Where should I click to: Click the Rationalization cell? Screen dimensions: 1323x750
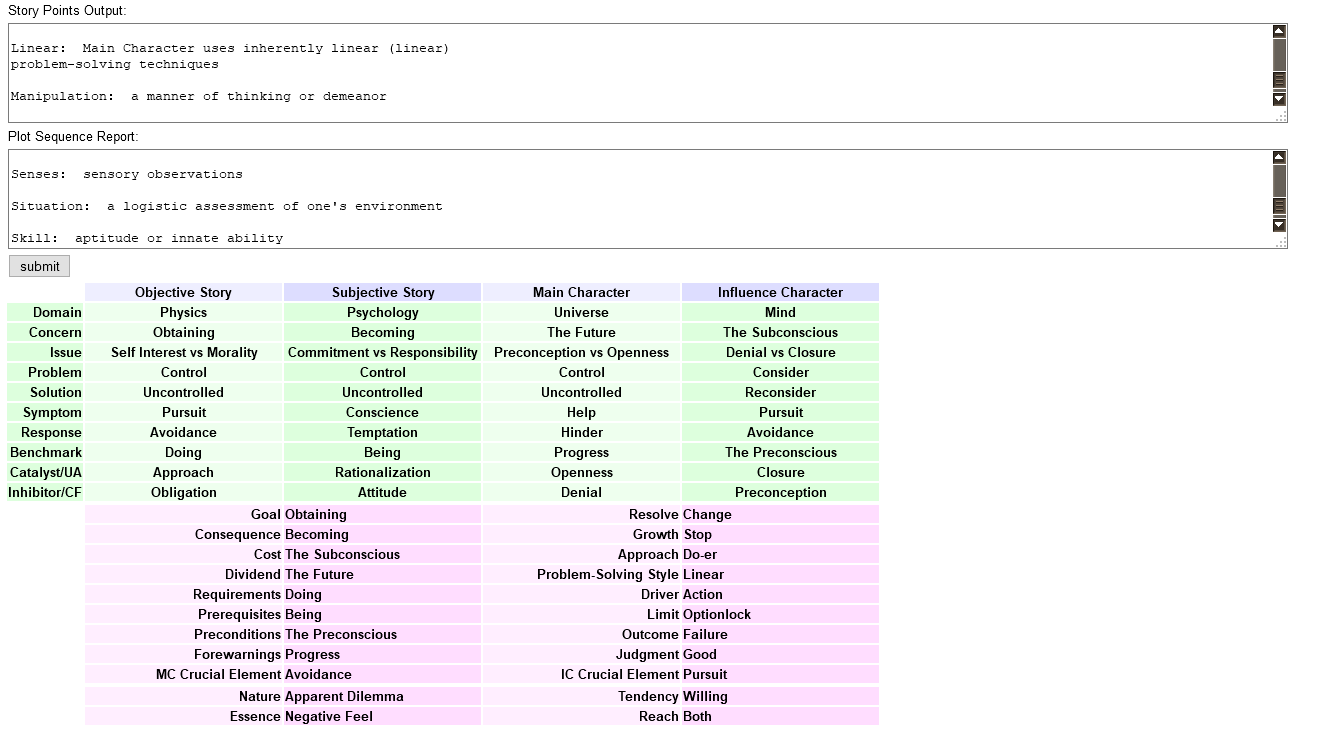tap(383, 472)
